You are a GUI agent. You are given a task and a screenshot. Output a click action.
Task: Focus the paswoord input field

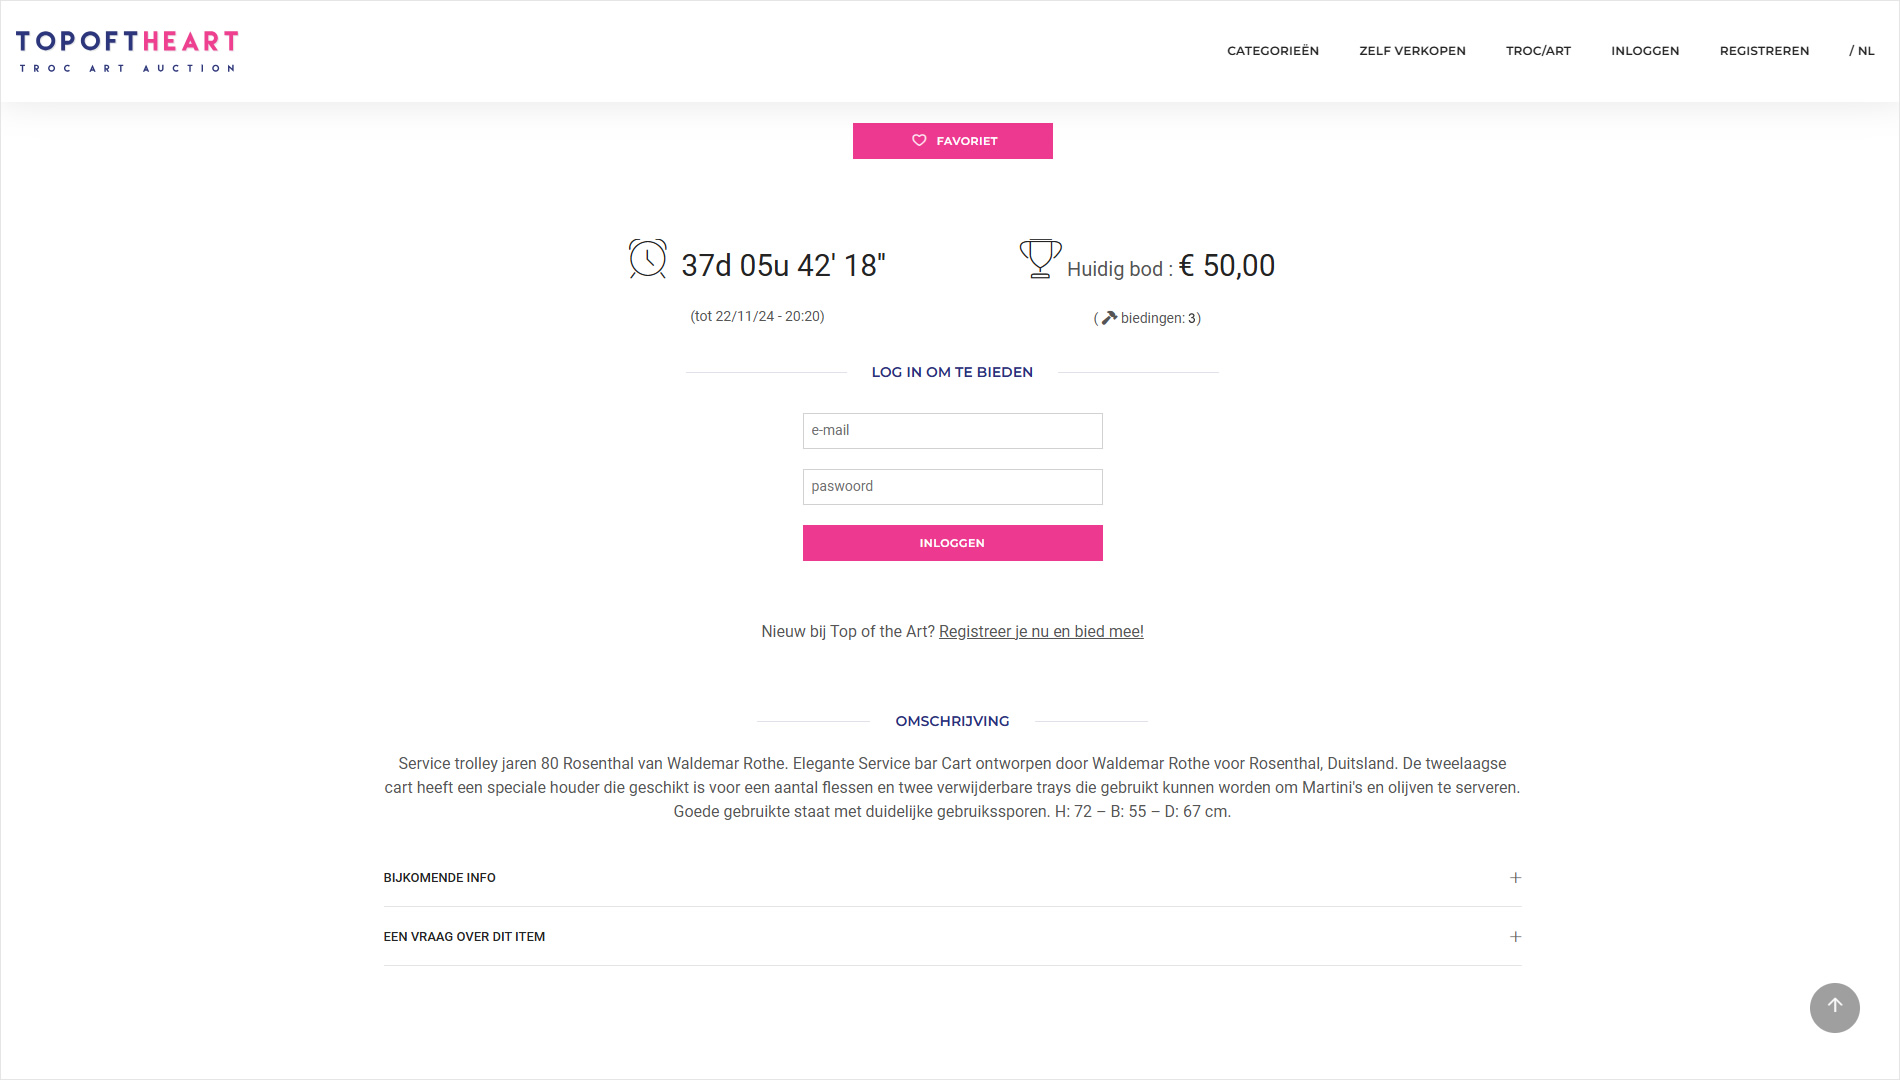click(952, 487)
